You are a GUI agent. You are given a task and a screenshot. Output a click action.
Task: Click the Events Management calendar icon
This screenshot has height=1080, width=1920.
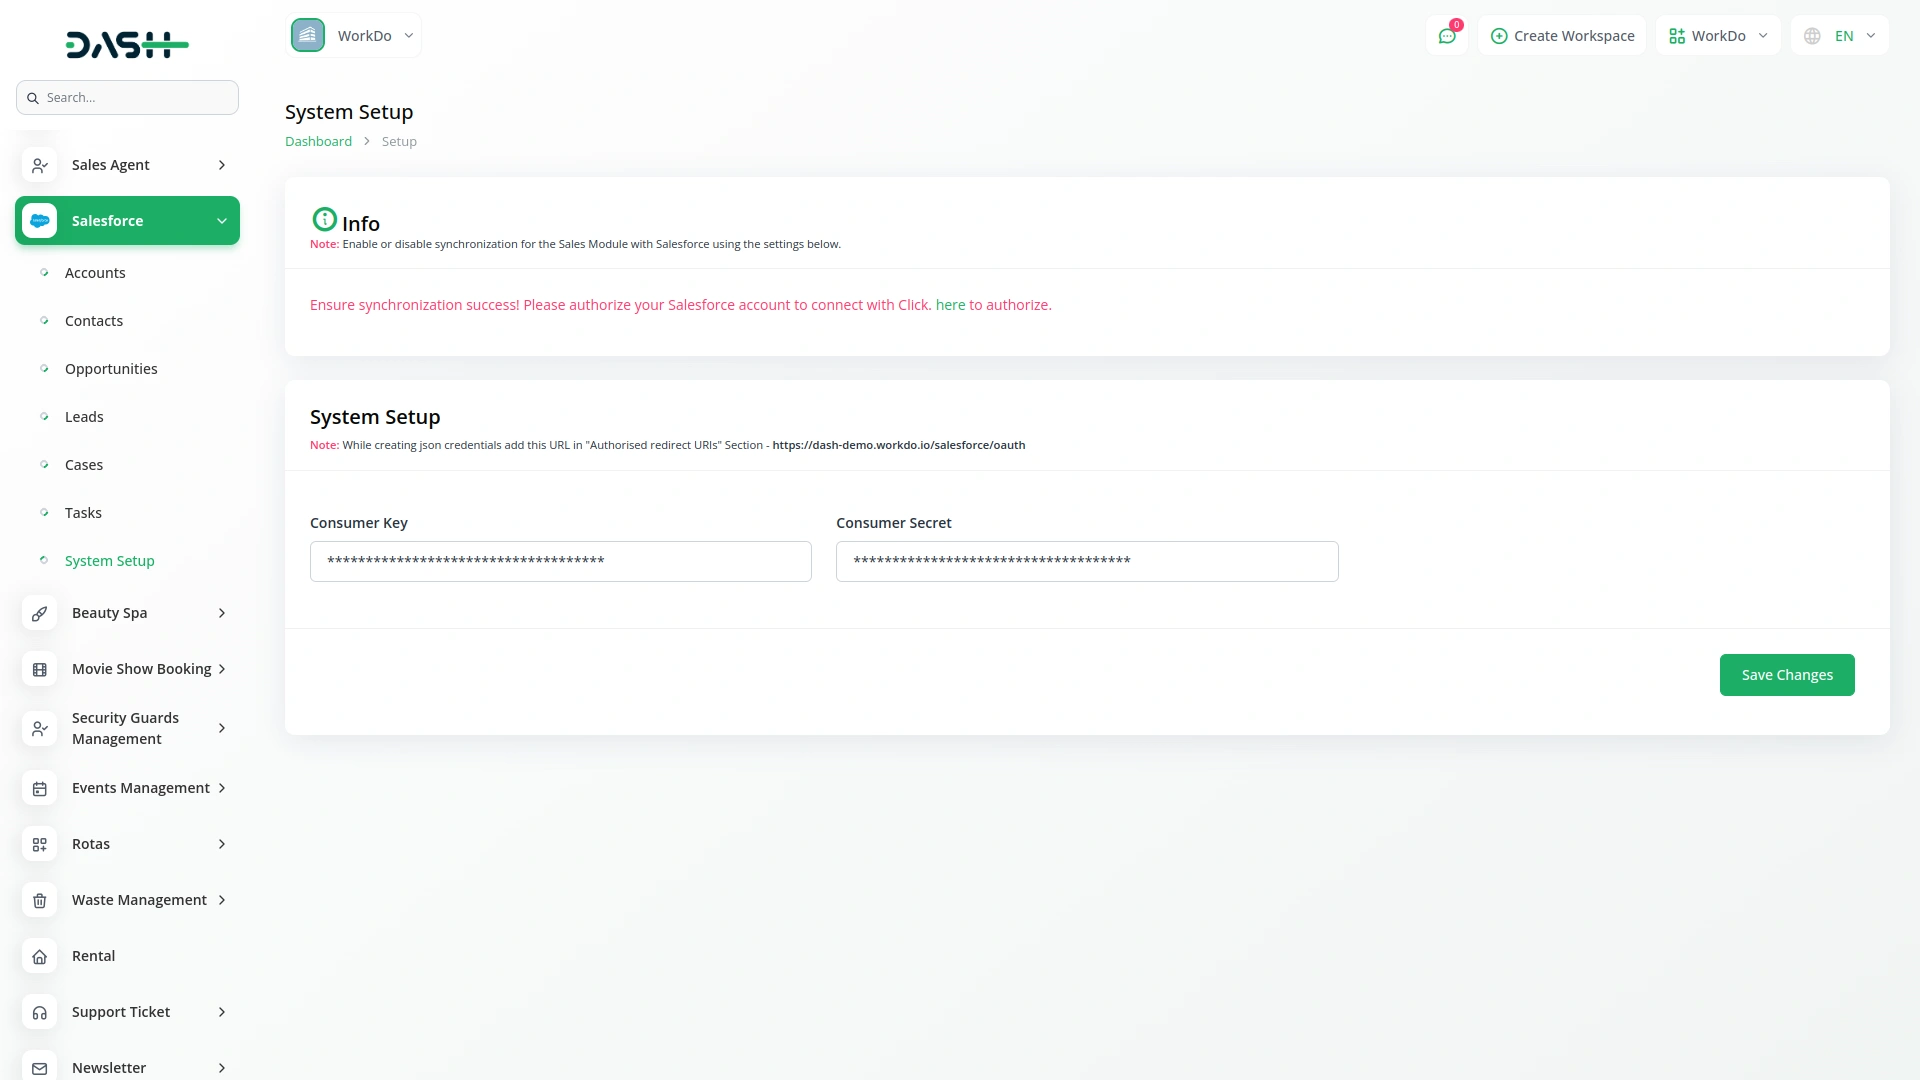pos(40,788)
